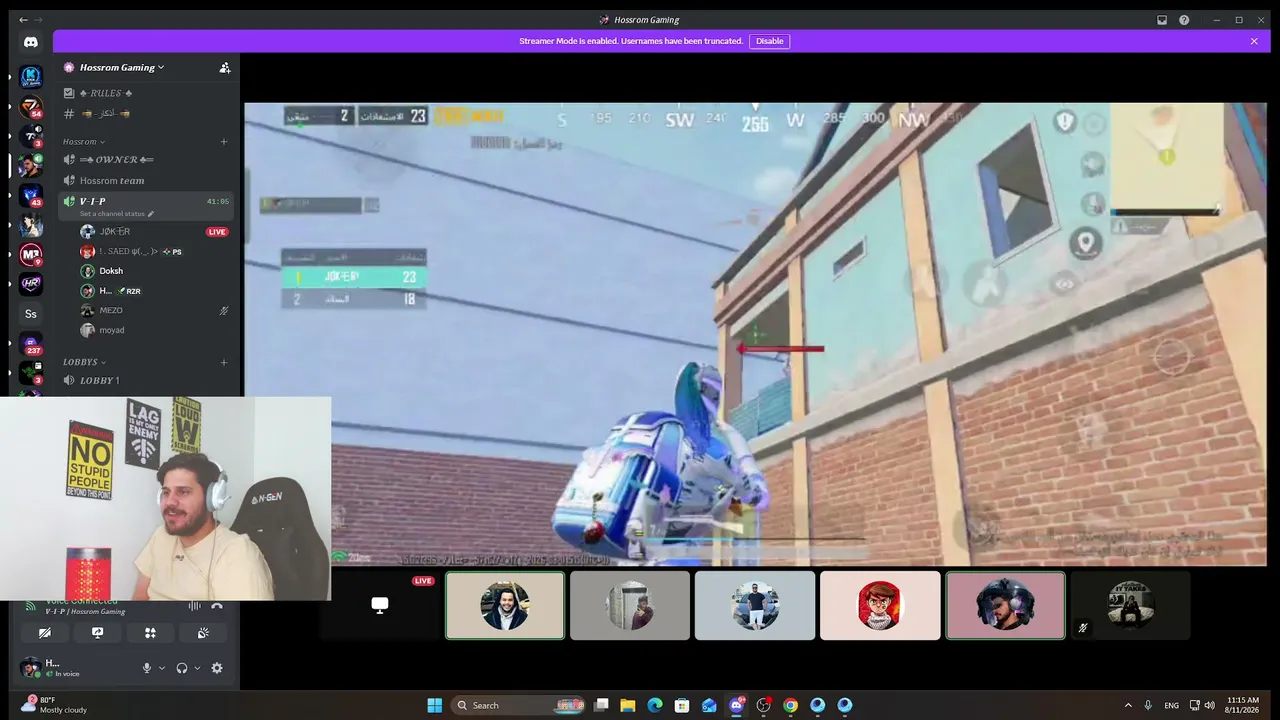The image size is (1280, 720).
Task: Toggle microphone mute in user panel
Action: coord(147,668)
